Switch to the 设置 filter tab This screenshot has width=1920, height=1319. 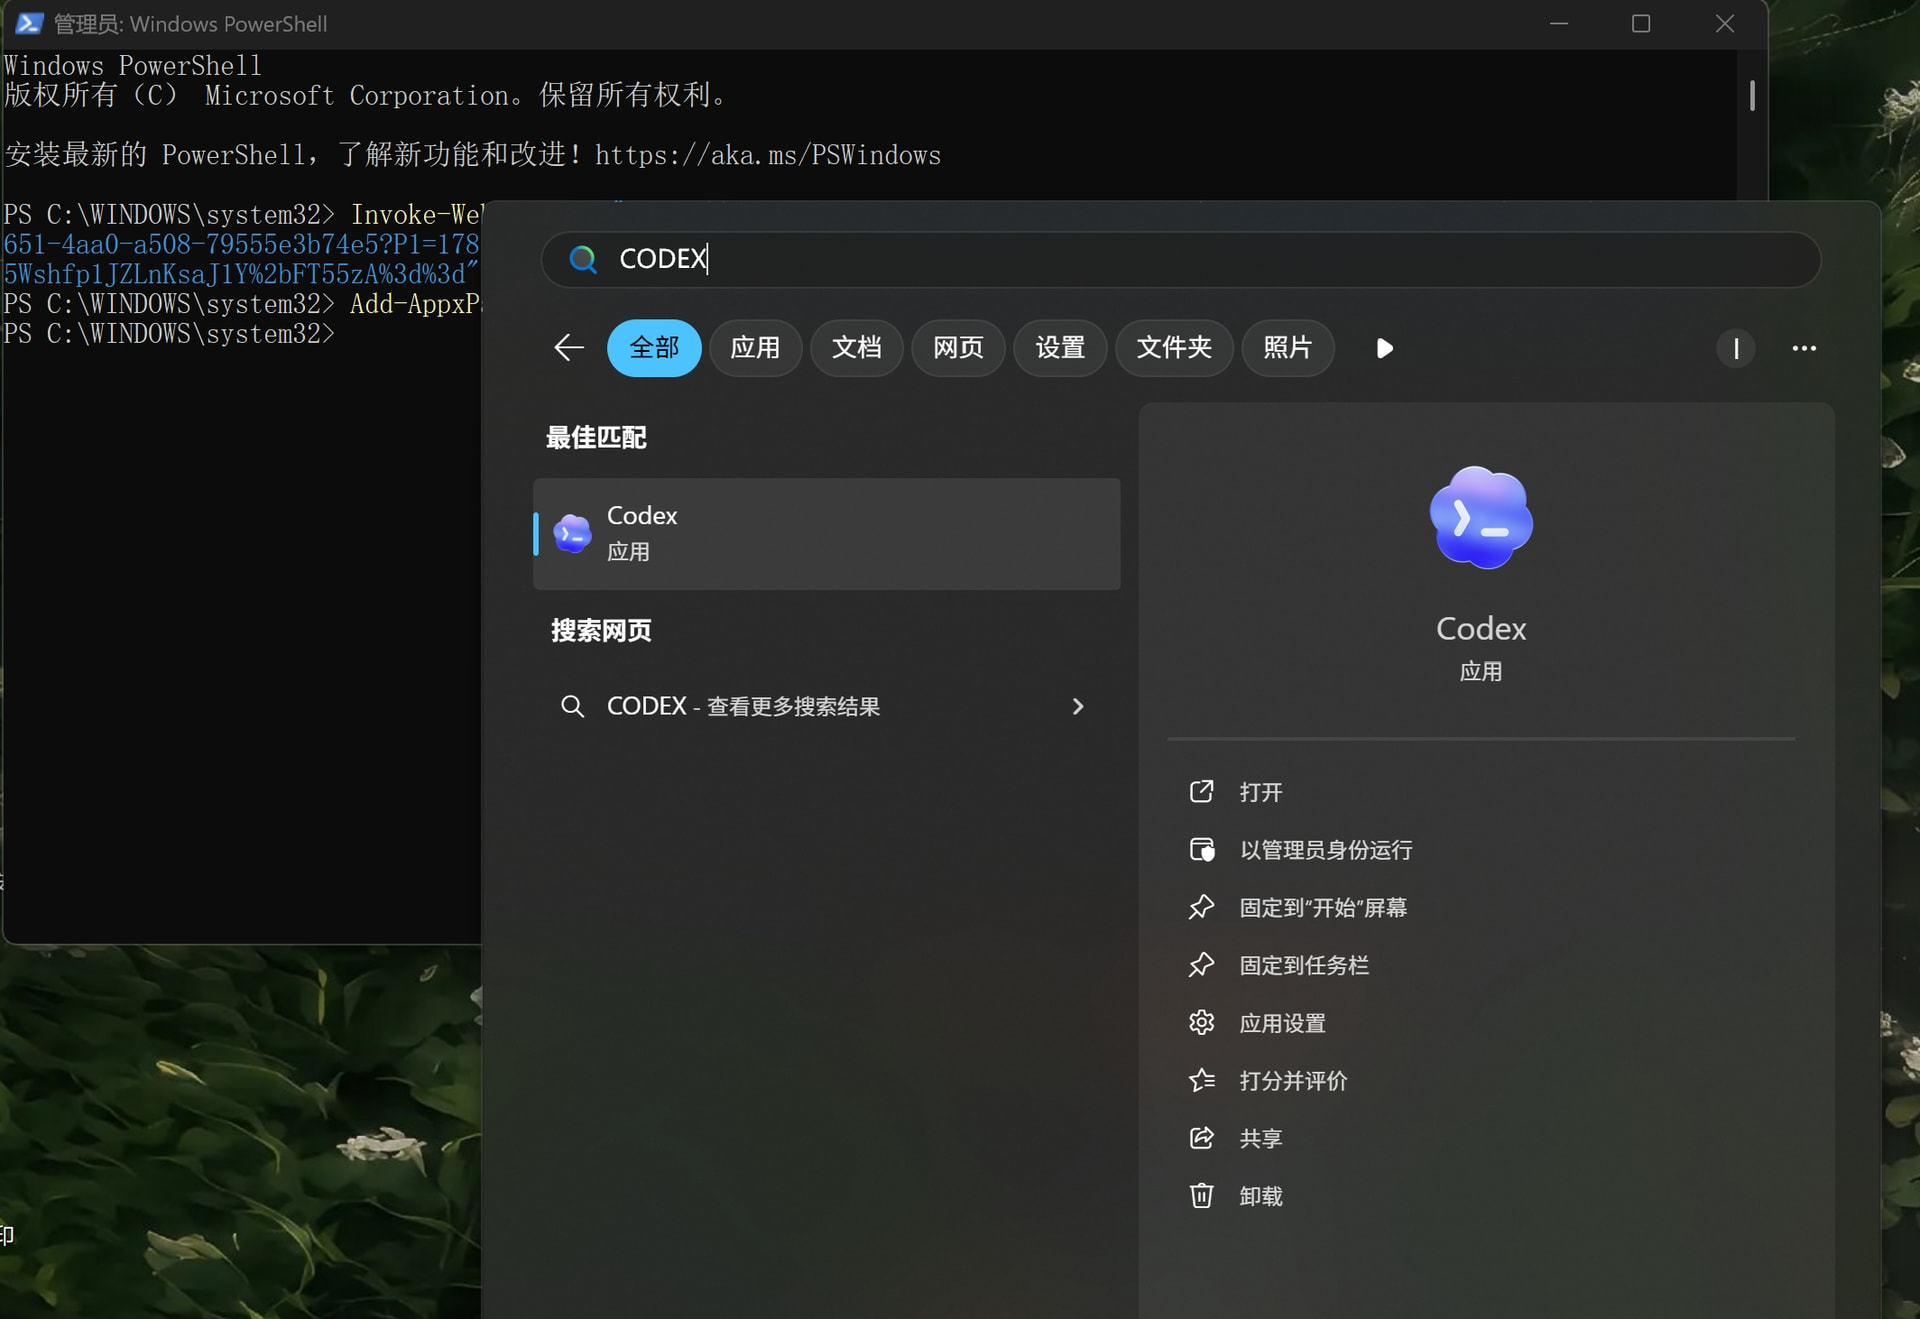tap(1060, 348)
